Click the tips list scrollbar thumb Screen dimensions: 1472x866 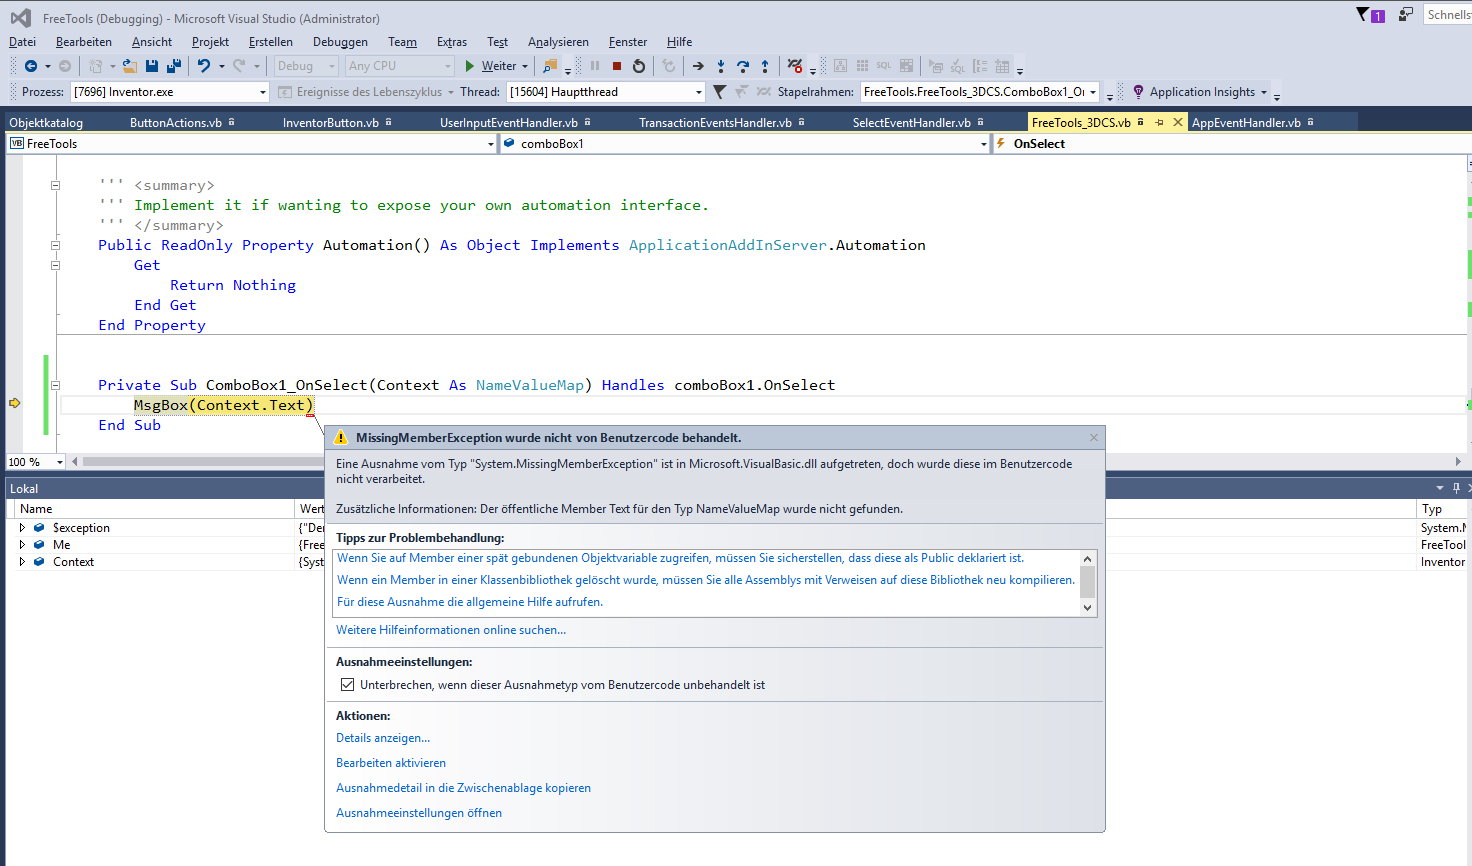pyautogui.click(x=1088, y=581)
